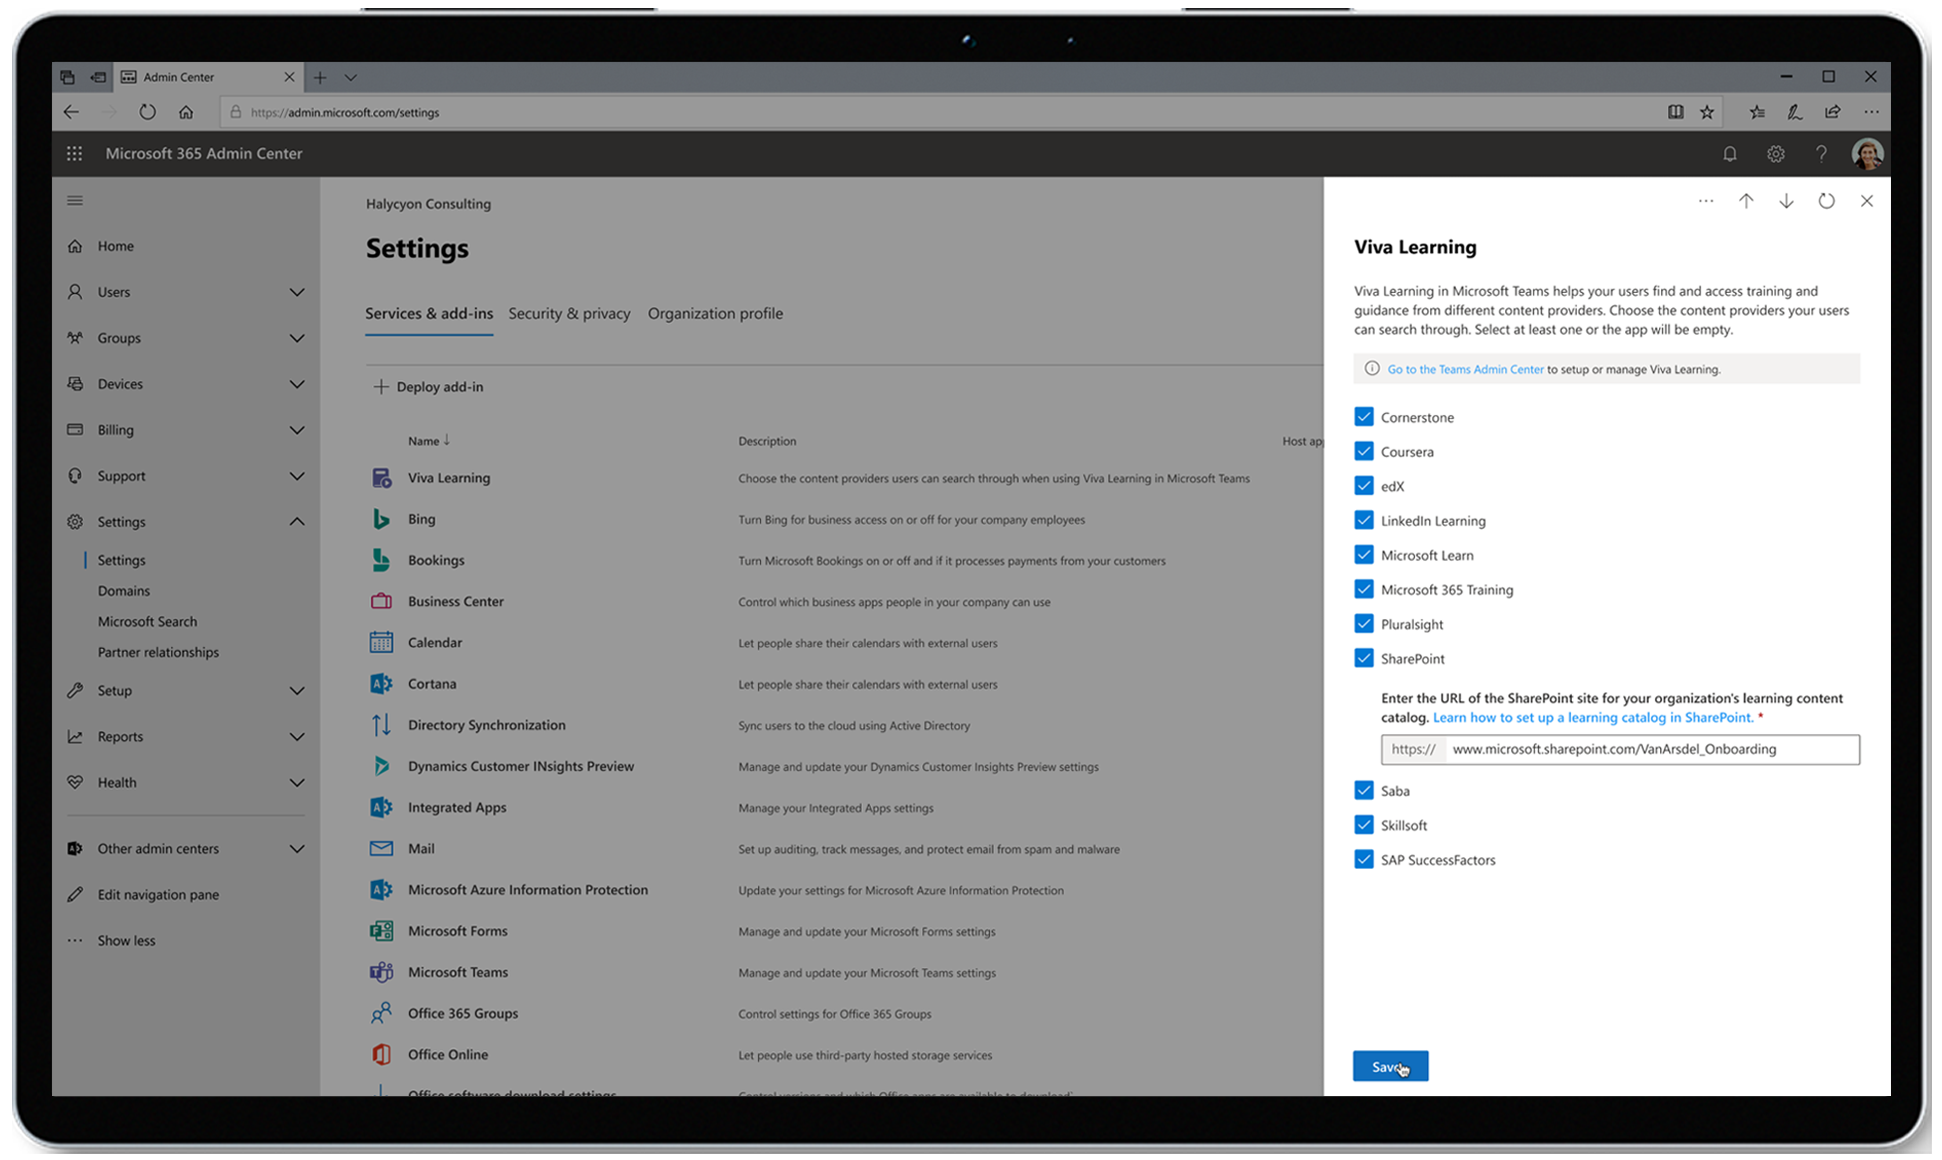
Task: Click the Microsoft Teams icon in settings
Action: (x=380, y=971)
